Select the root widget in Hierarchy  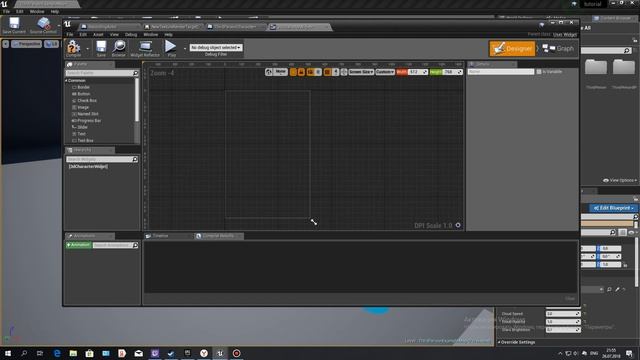pyautogui.click(x=88, y=167)
